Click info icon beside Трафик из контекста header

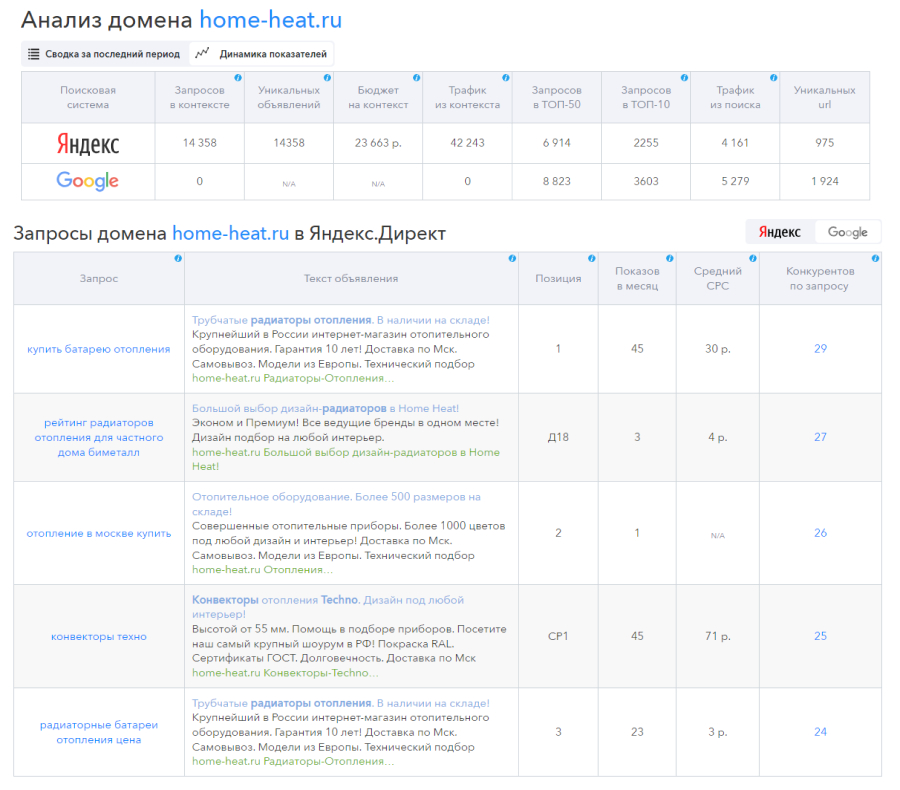click(x=505, y=77)
